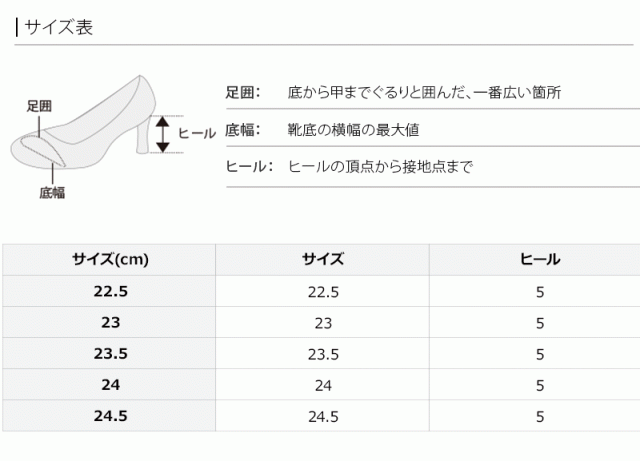Select the 足囲 label on shoe diagram

pyautogui.click(x=40, y=105)
